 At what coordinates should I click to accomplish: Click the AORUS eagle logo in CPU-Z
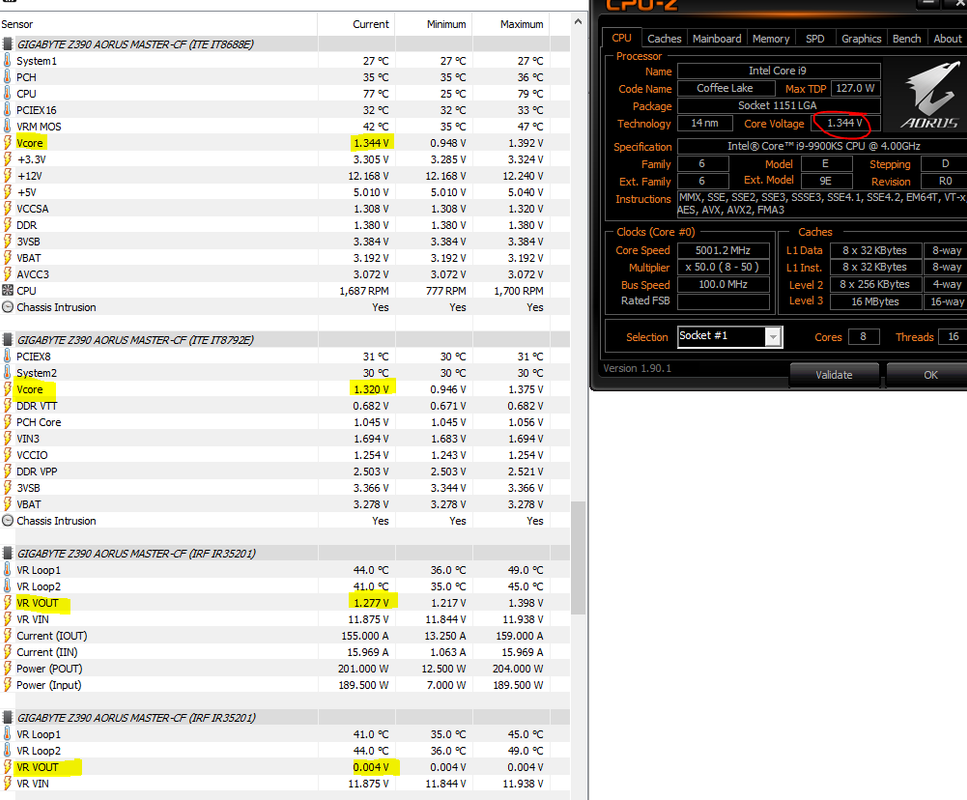tap(931, 95)
